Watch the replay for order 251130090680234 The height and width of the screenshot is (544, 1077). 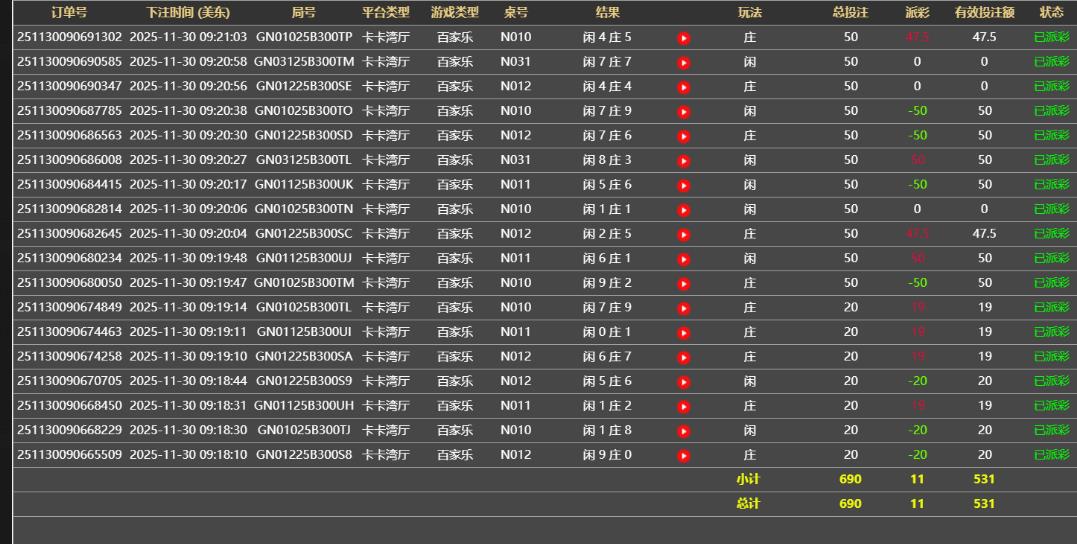point(684,259)
